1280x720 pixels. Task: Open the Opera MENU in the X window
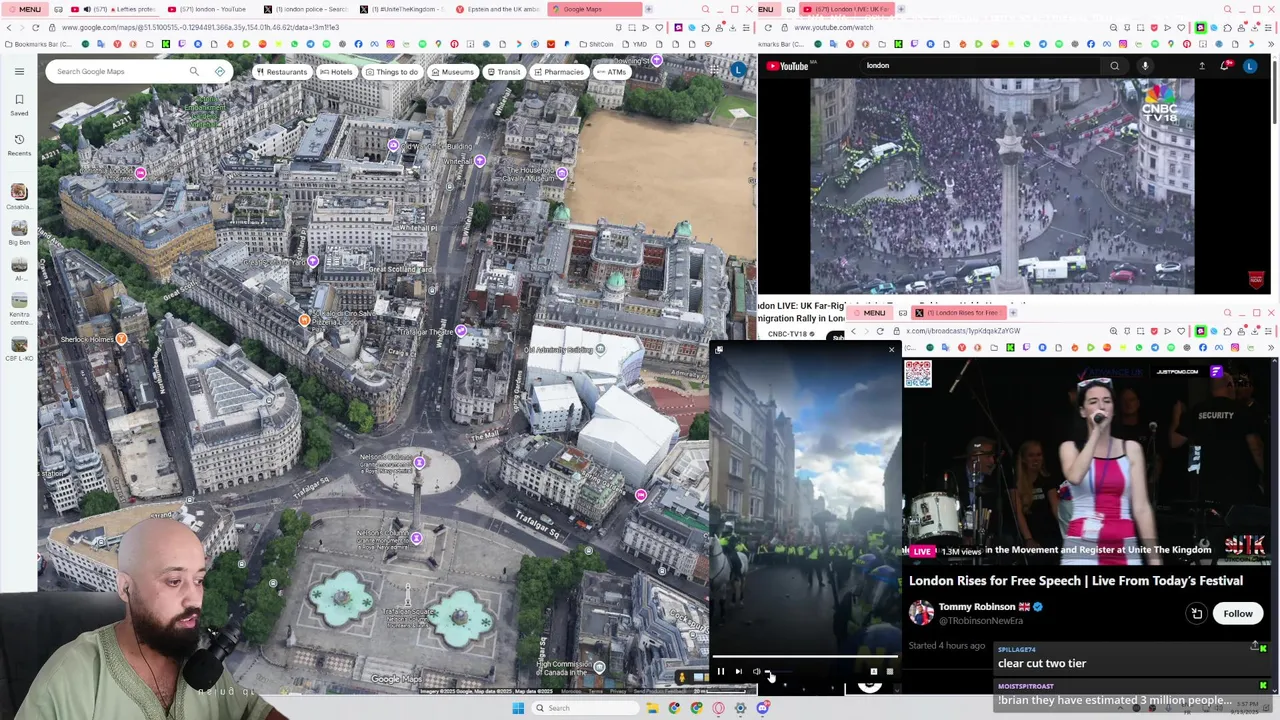868,313
